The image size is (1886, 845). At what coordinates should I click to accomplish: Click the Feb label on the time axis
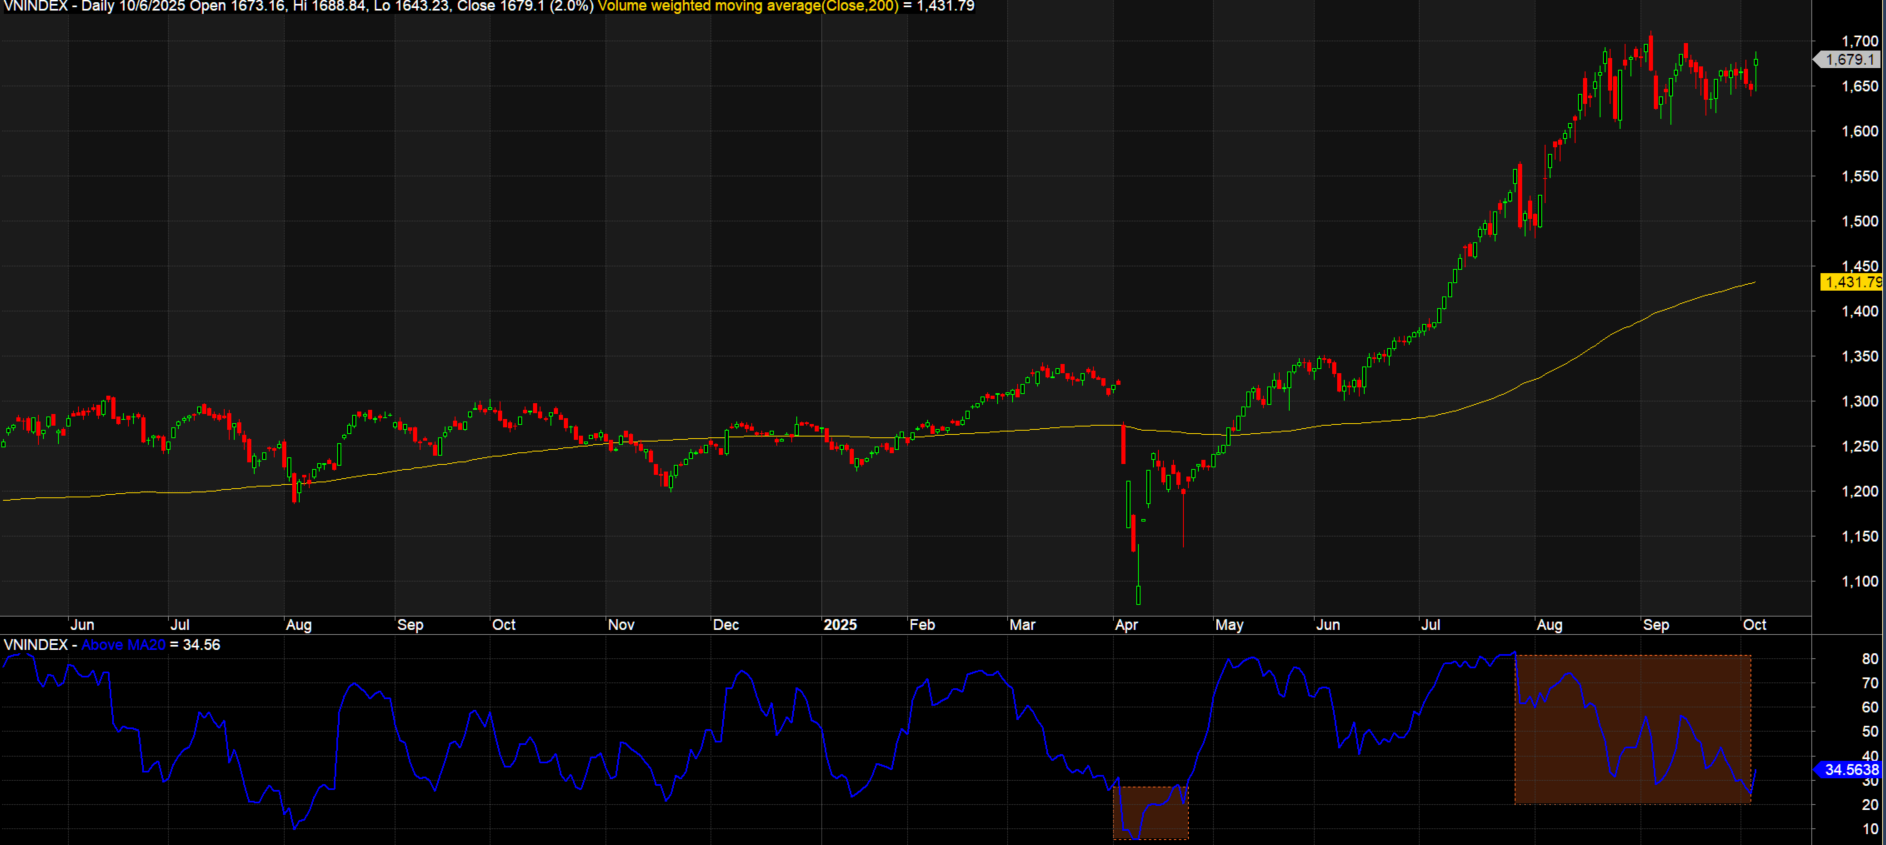click(x=921, y=625)
